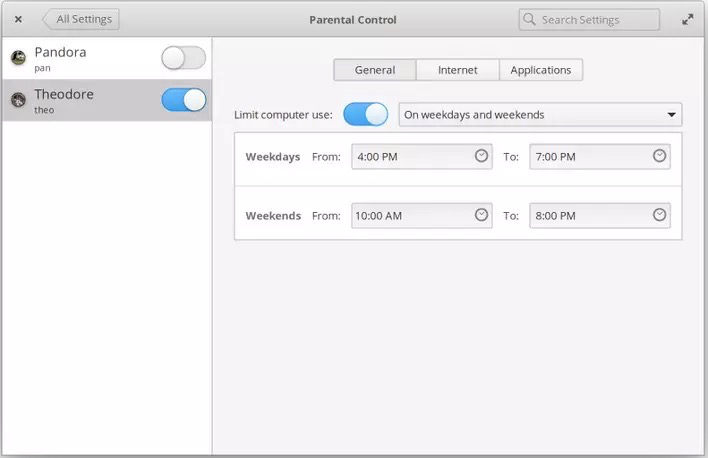708x458 pixels.
Task: Go back to All Settings
Action: pyautogui.click(x=81, y=19)
